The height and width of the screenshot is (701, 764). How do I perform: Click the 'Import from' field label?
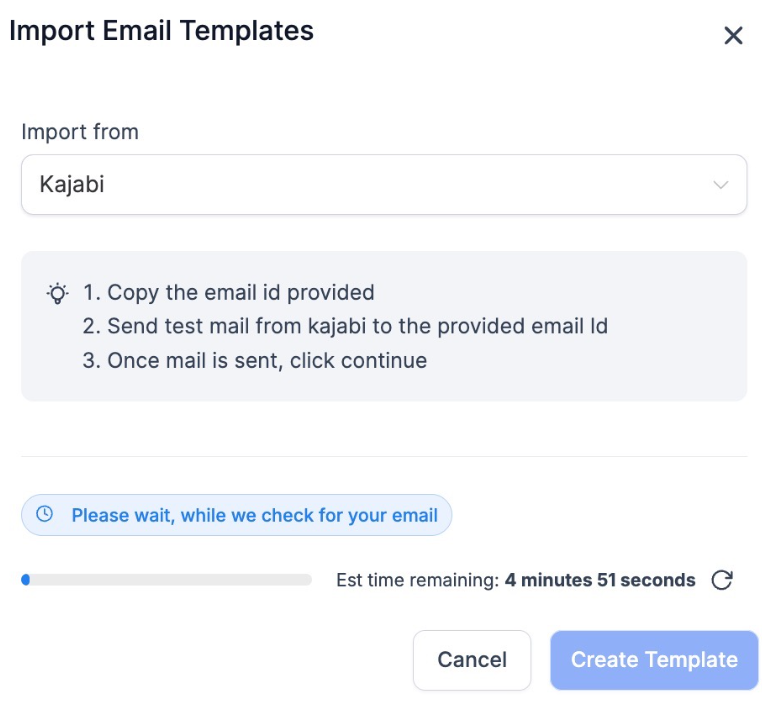80,132
